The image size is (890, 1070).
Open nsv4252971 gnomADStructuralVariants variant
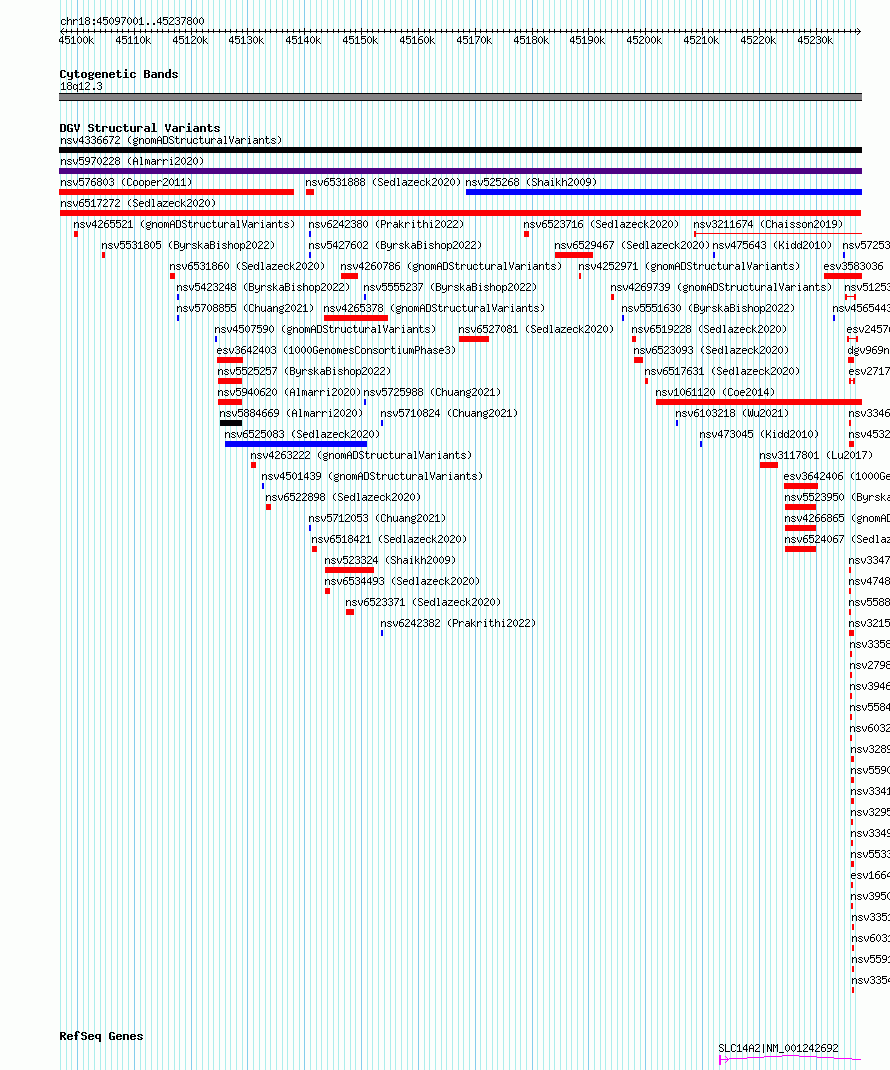689,267
